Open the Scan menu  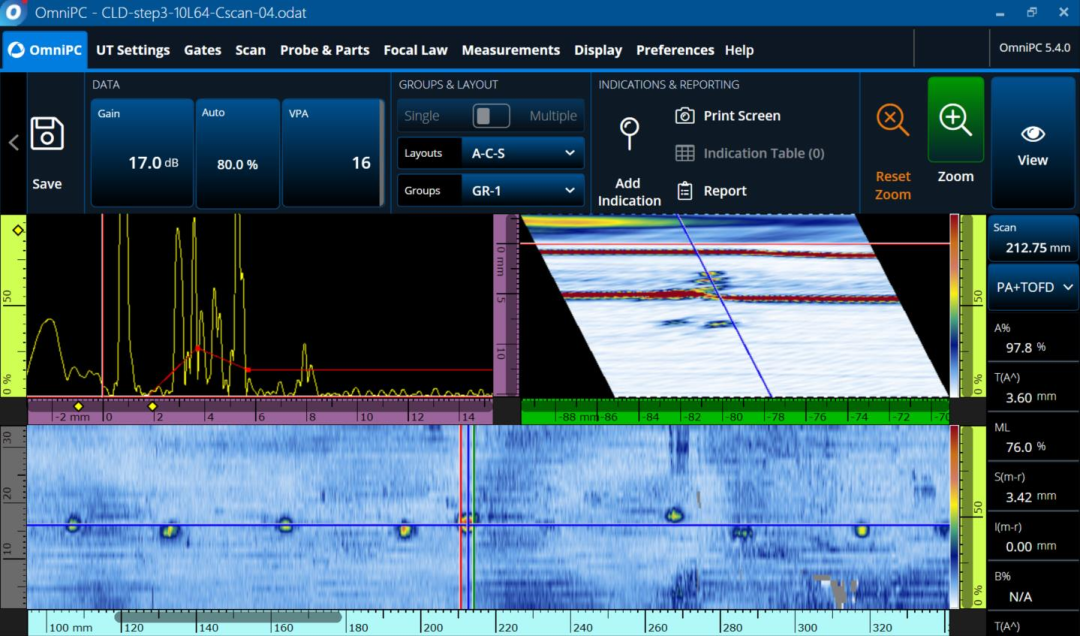coord(250,50)
